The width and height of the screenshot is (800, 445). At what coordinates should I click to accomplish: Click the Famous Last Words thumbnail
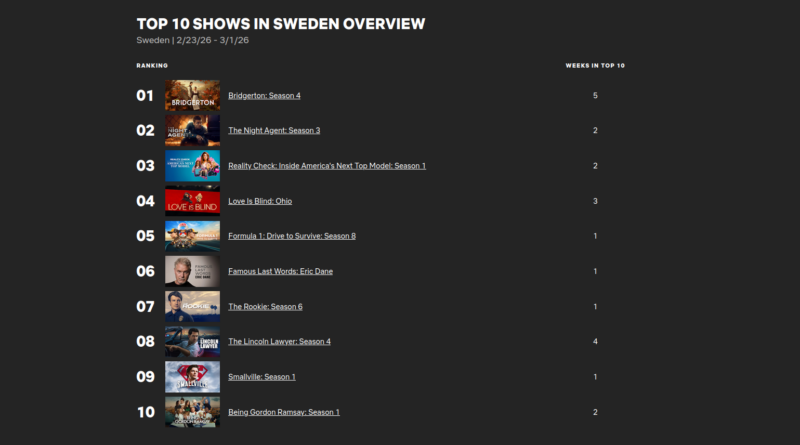coord(192,271)
